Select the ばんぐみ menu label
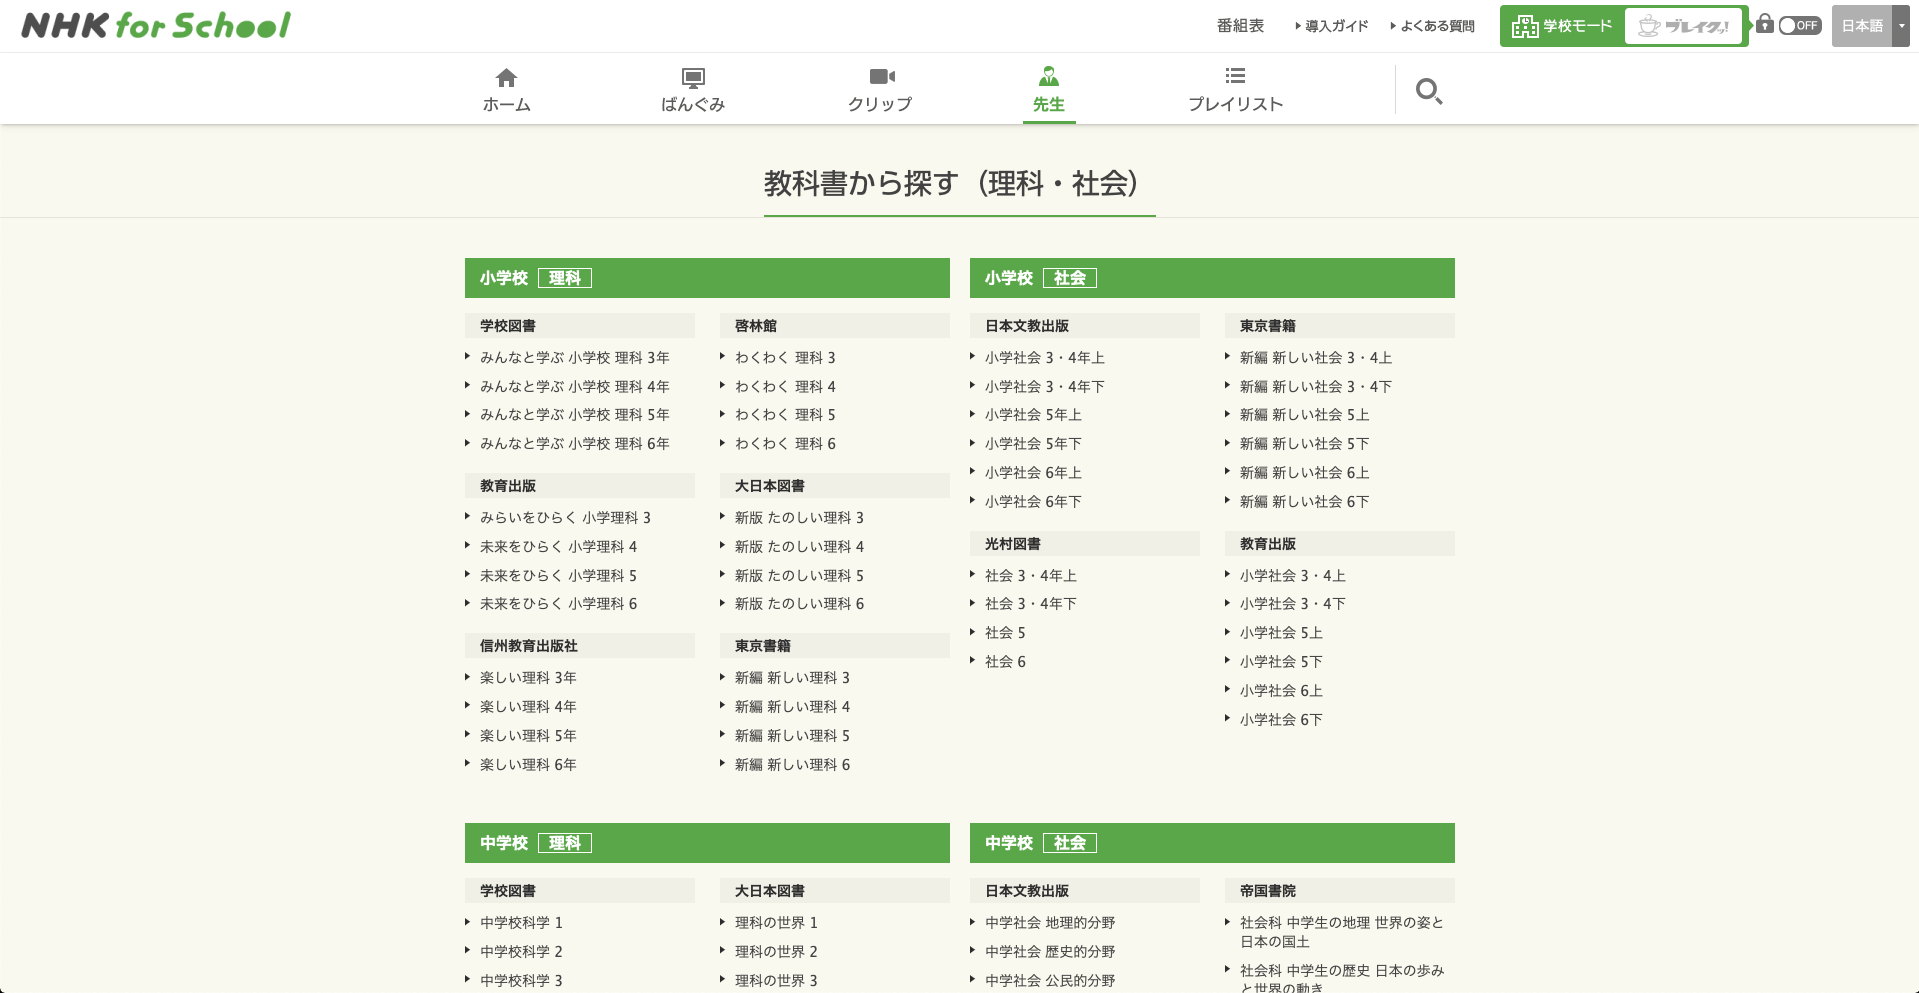The width and height of the screenshot is (1919, 993). pos(693,104)
